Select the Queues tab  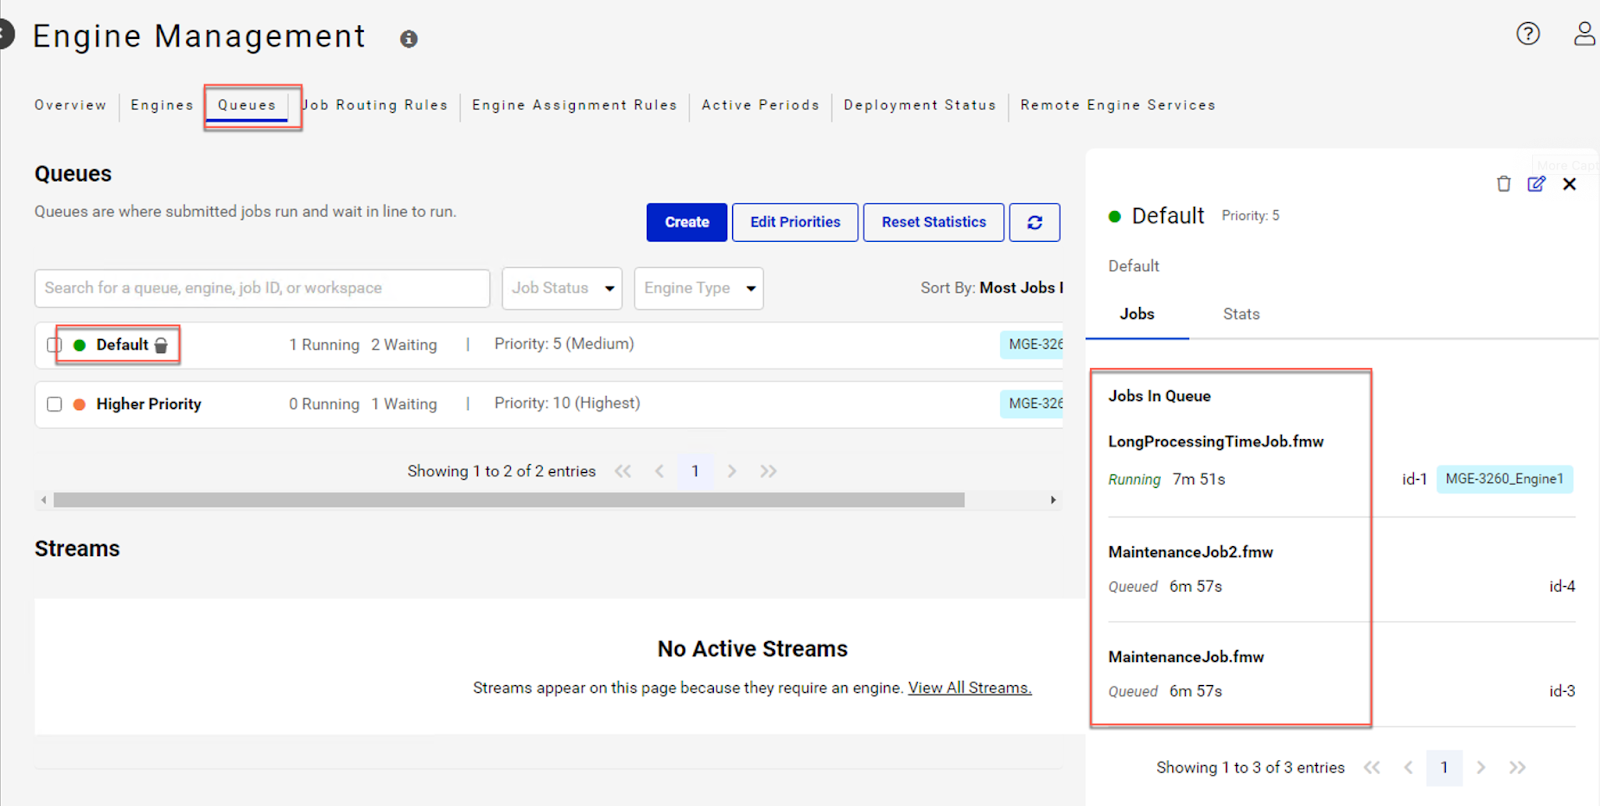click(x=247, y=105)
